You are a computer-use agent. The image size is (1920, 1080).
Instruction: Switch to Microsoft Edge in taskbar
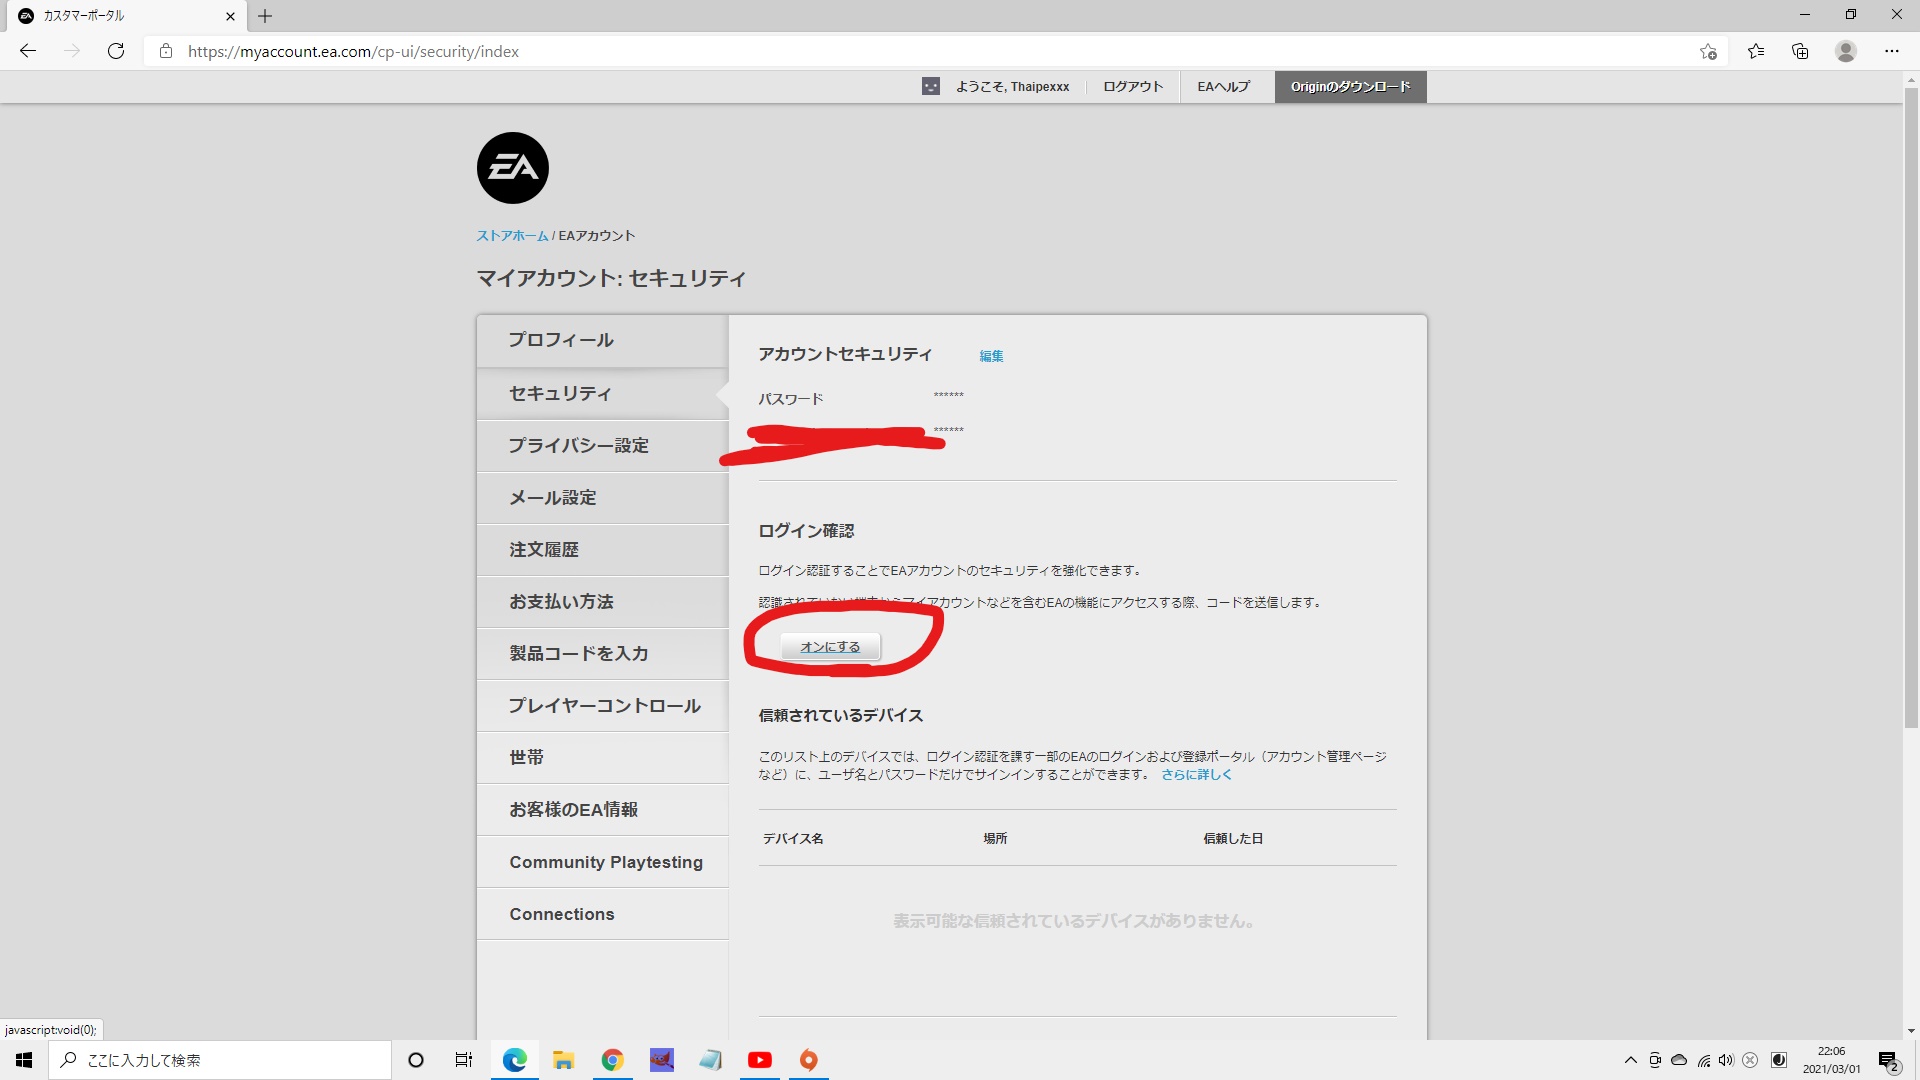tap(514, 1060)
